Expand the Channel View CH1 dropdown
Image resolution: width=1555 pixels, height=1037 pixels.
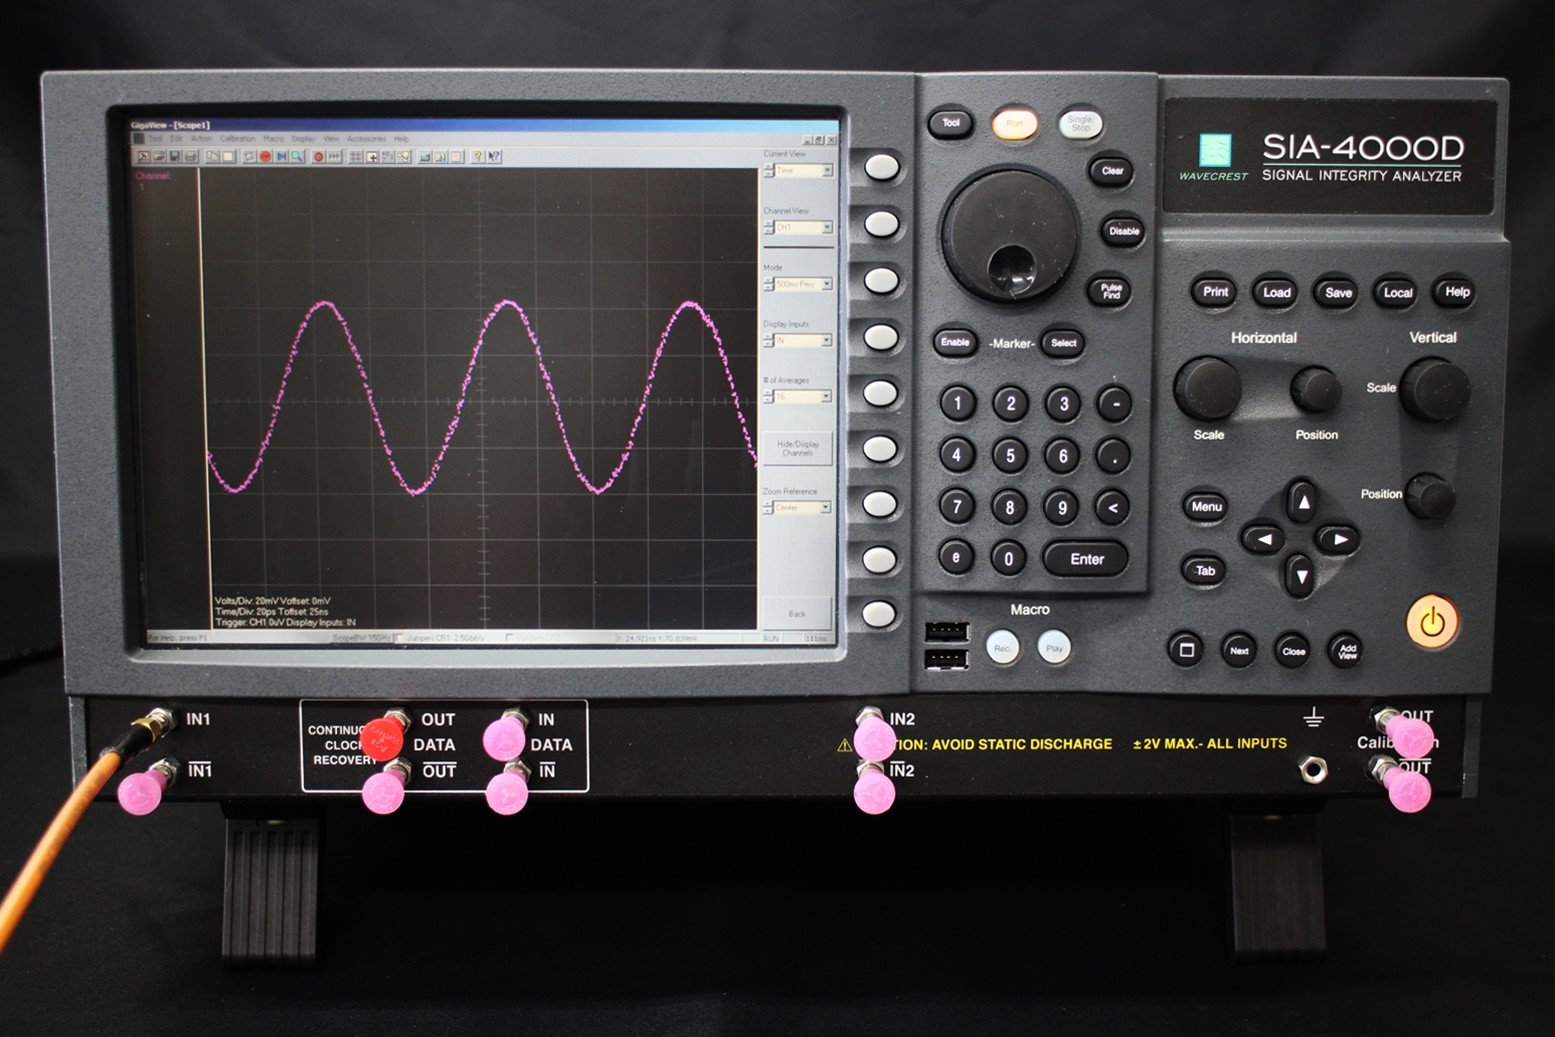827,228
